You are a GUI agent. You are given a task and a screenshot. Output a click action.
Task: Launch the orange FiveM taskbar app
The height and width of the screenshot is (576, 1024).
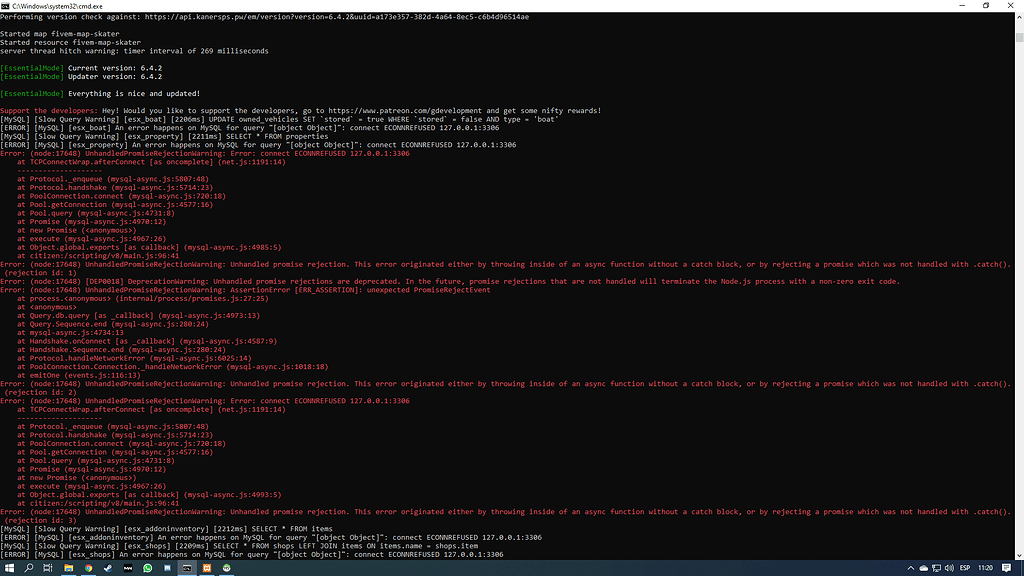click(x=207, y=567)
